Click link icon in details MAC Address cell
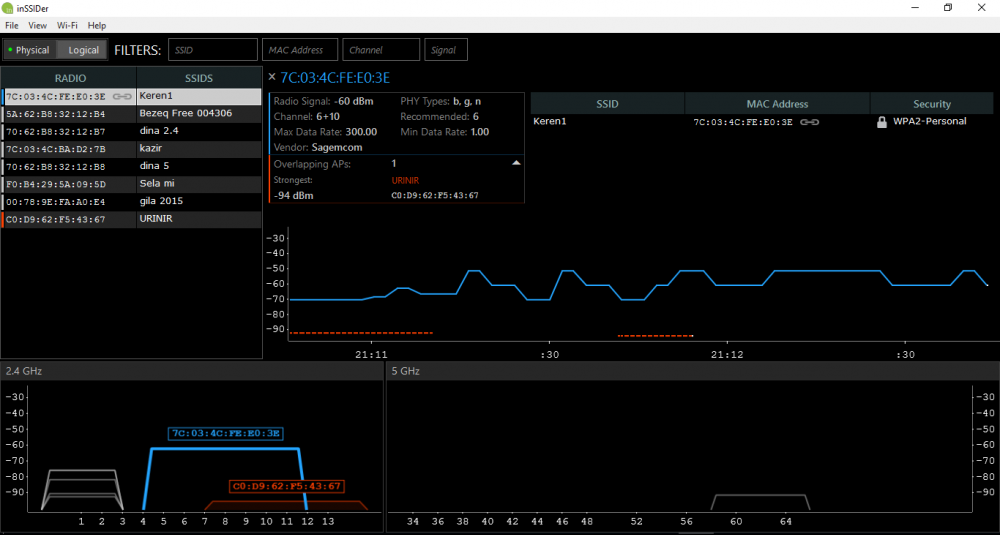This screenshot has width=1000, height=535. click(809, 122)
